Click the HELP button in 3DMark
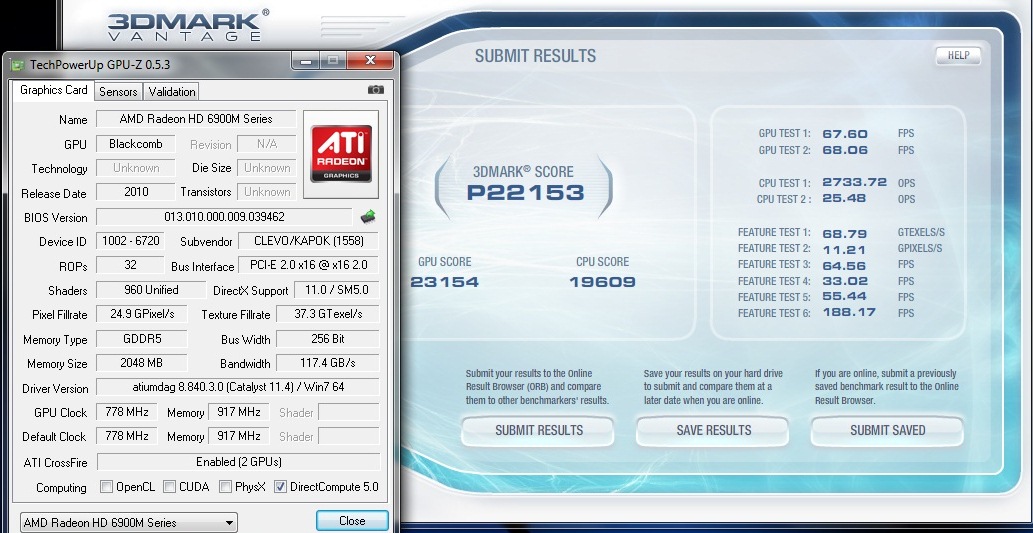 [958, 55]
